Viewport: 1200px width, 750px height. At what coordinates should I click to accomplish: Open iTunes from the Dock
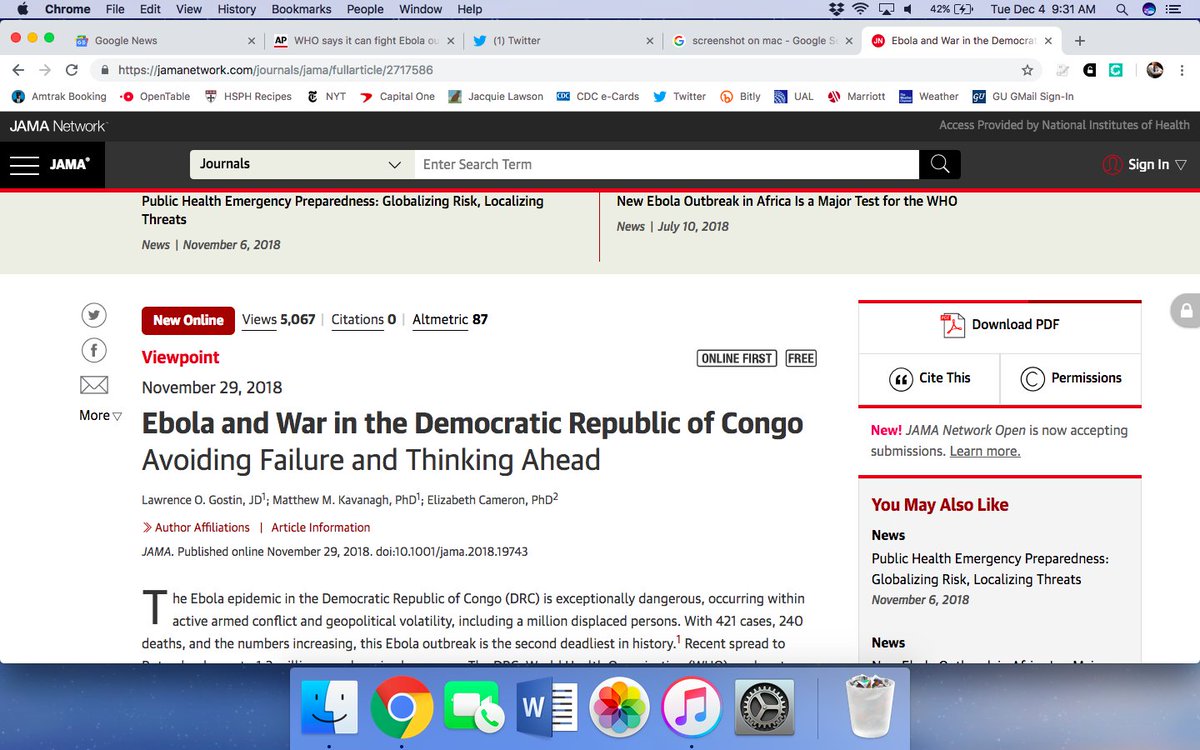coord(692,709)
